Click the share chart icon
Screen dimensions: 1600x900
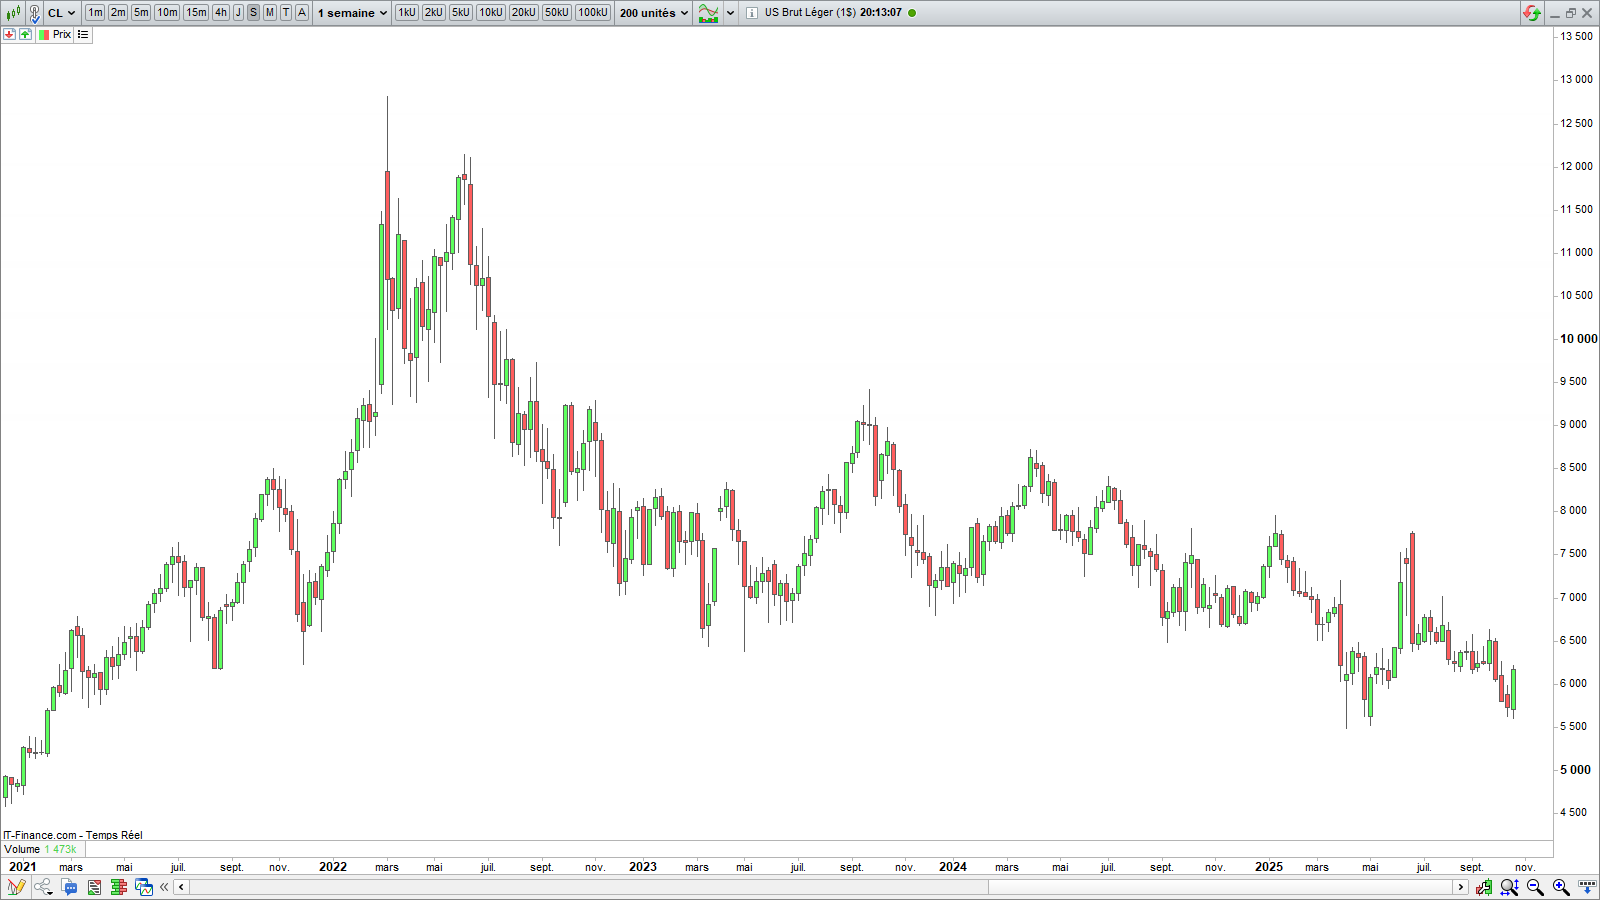coord(42,887)
